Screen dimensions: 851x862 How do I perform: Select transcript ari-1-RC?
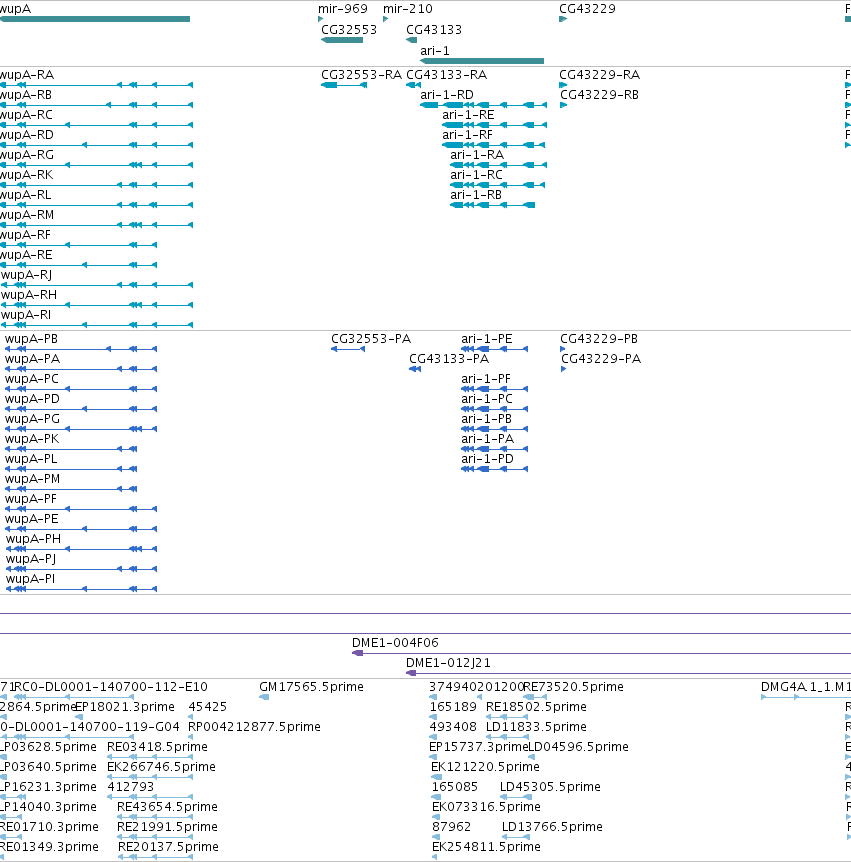click(498, 185)
